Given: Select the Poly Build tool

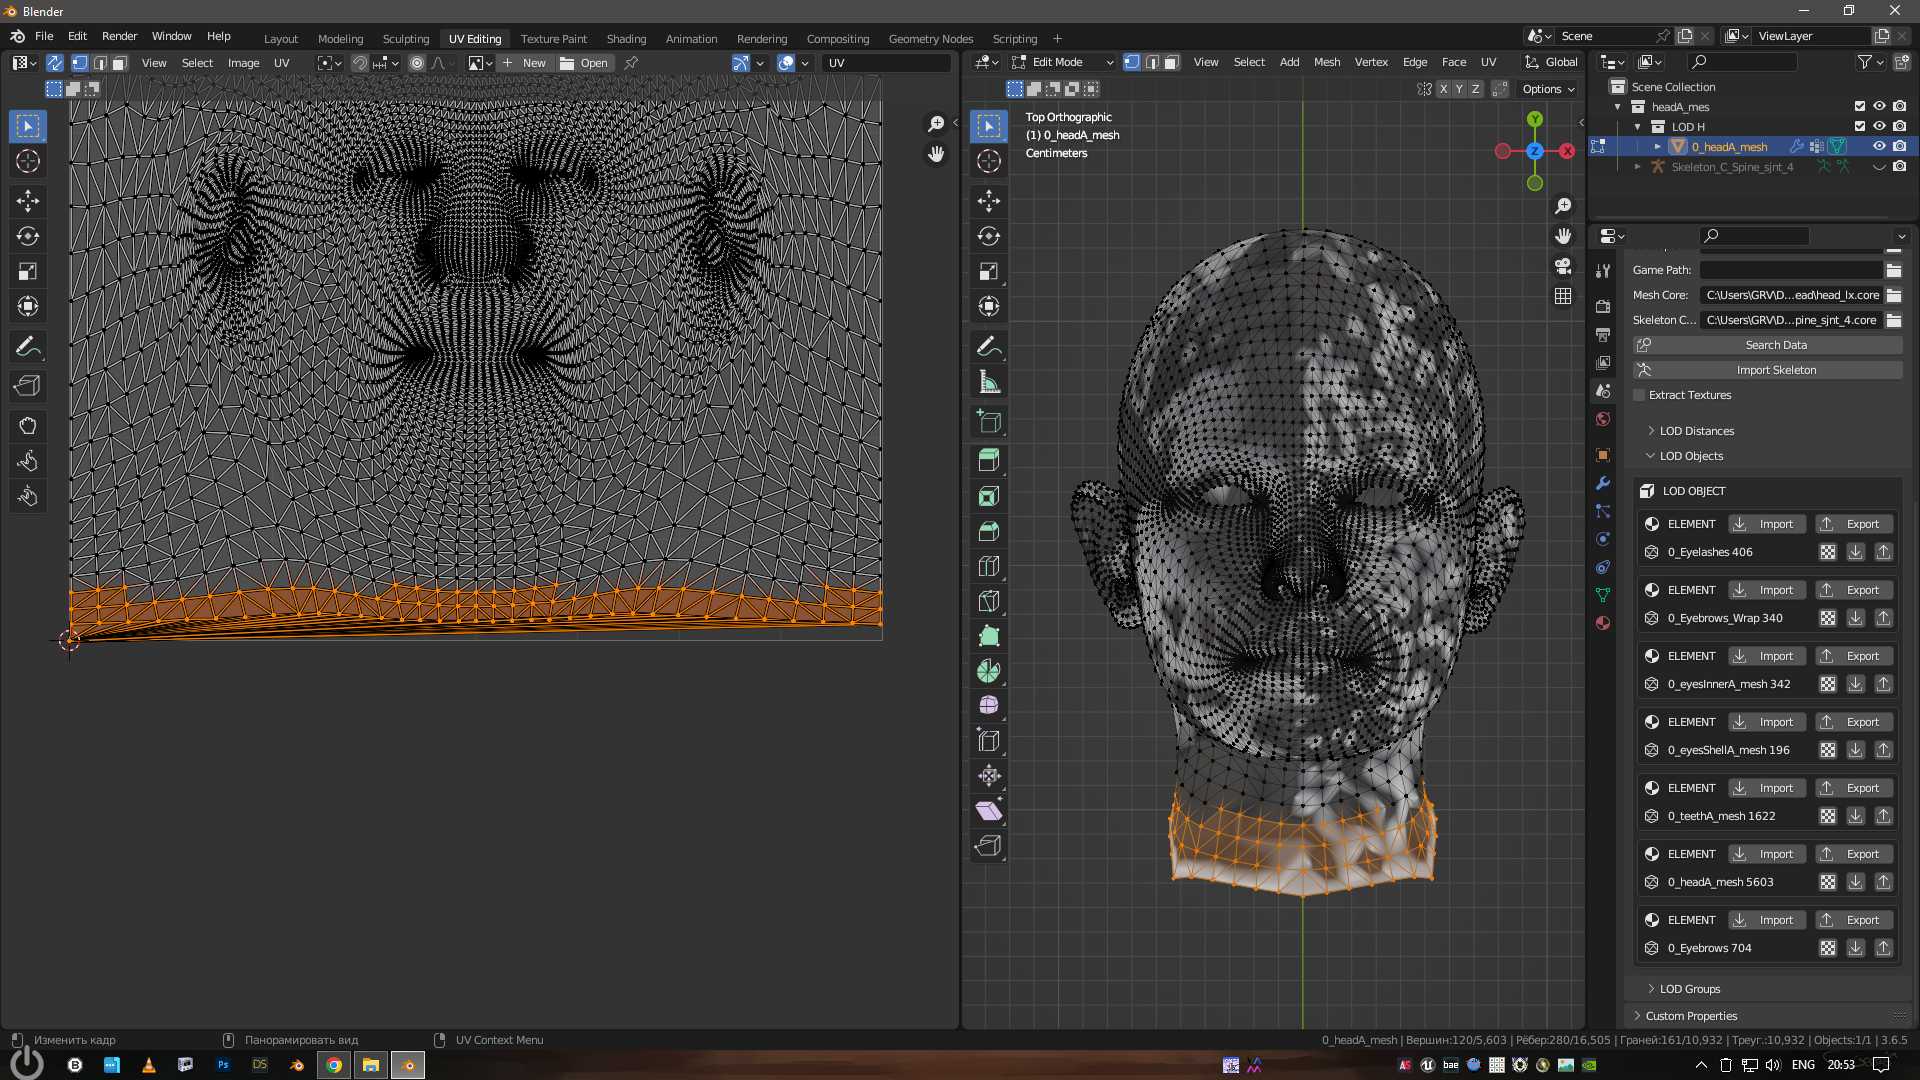Looking at the screenshot, I should tap(989, 636).
